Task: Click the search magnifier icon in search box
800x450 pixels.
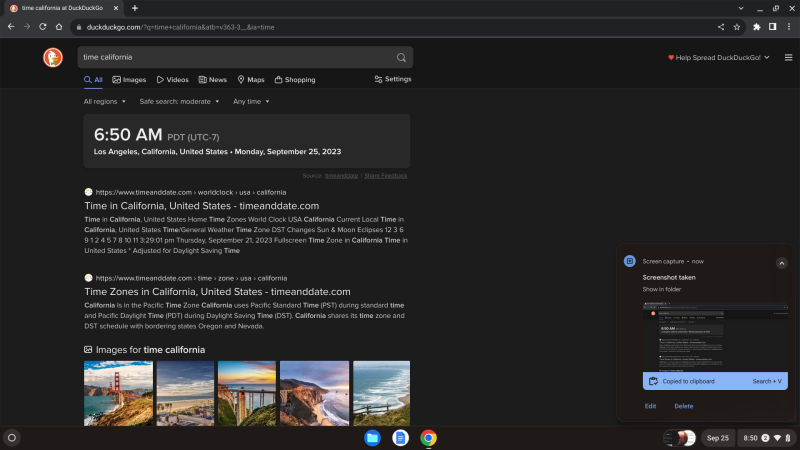Action: (401, 57)
